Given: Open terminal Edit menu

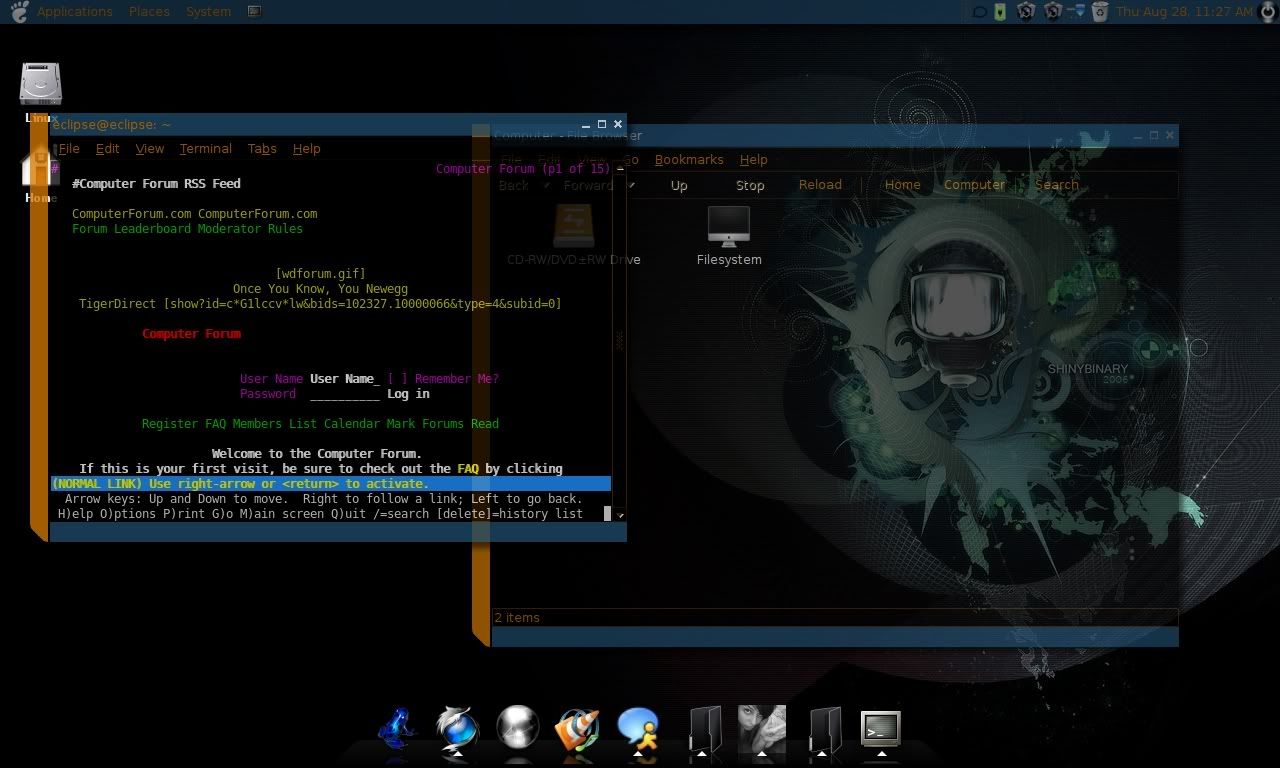Looking at the screenshot, I should click(x=107, y=148).
